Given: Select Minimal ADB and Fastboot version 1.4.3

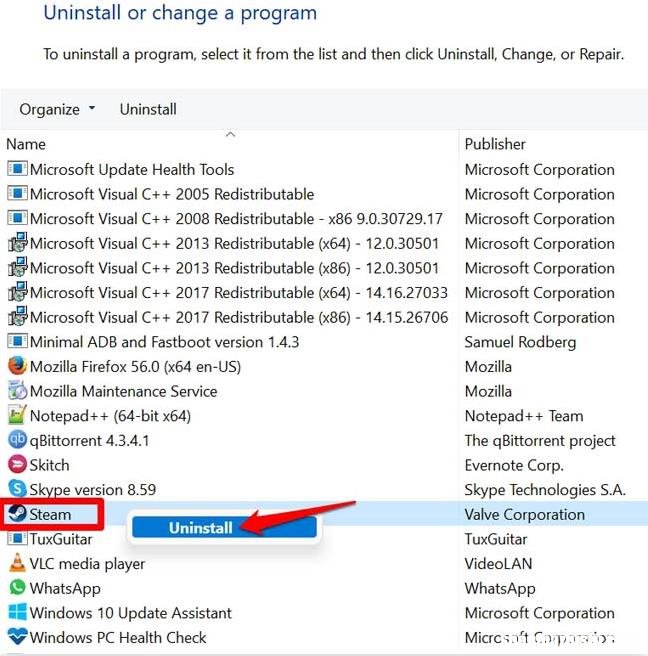Looking at the screenshot, I should (x=164, y=342).
